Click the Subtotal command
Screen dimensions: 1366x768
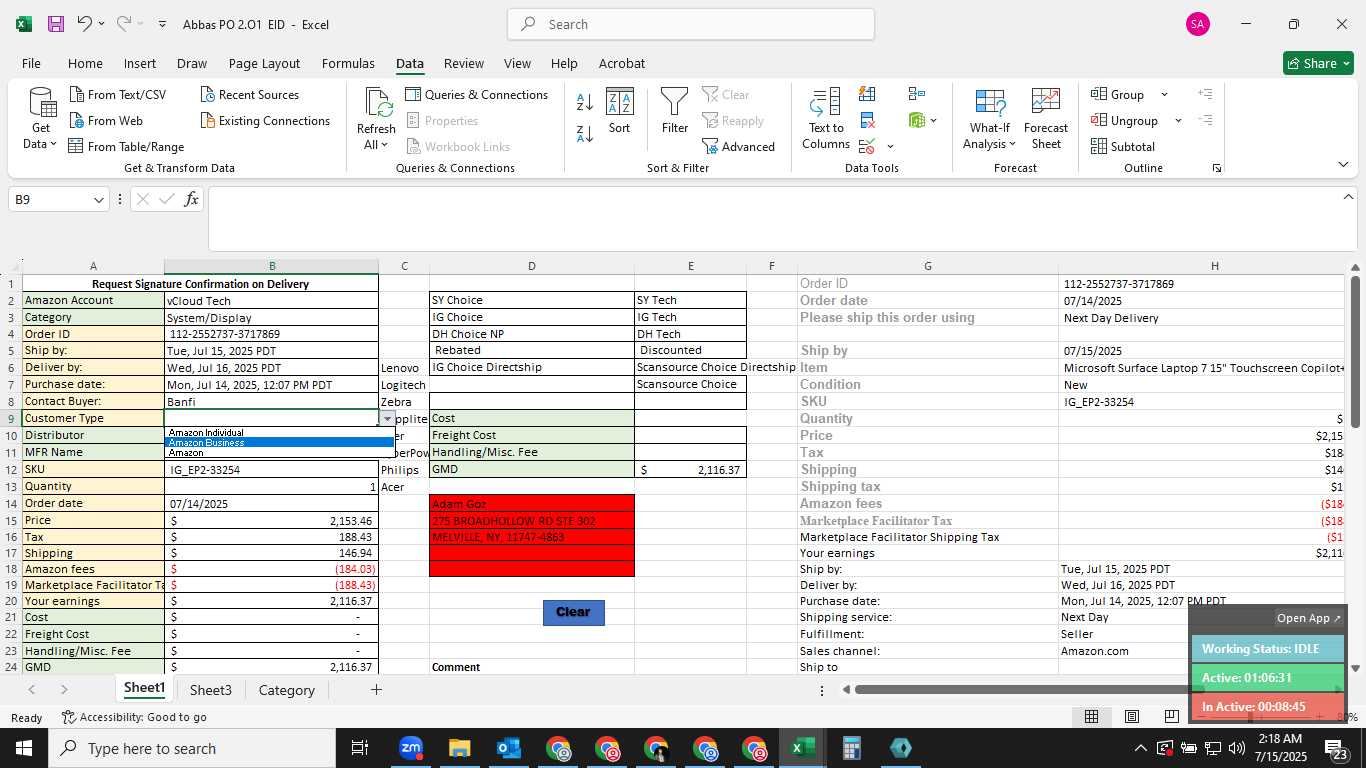pyautogui.click(x=1122, y=146)
